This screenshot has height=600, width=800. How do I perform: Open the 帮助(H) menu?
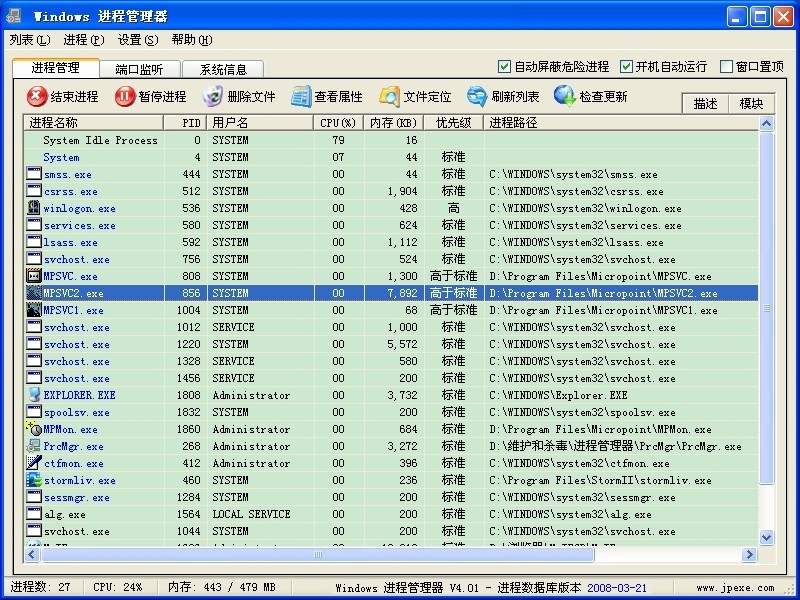point(192,40)
